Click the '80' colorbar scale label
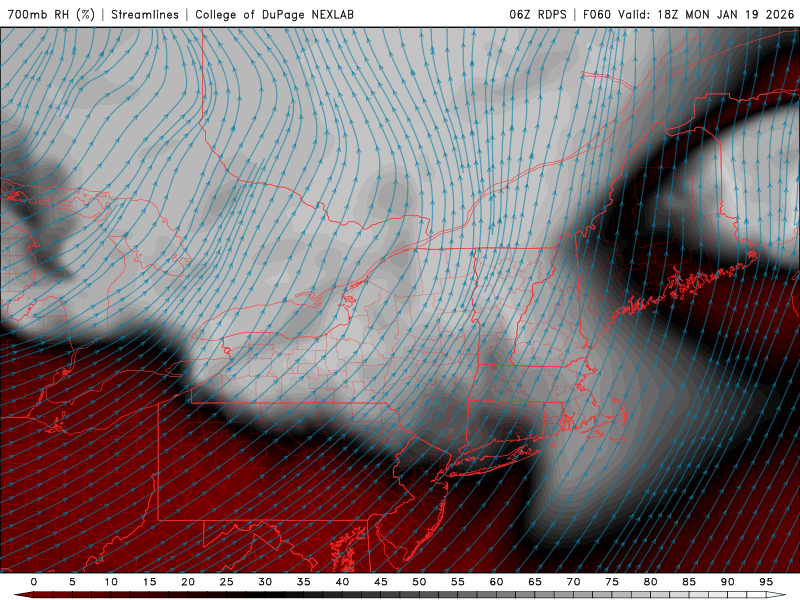This screenshot has width=800, height=600. coord(651,582)
